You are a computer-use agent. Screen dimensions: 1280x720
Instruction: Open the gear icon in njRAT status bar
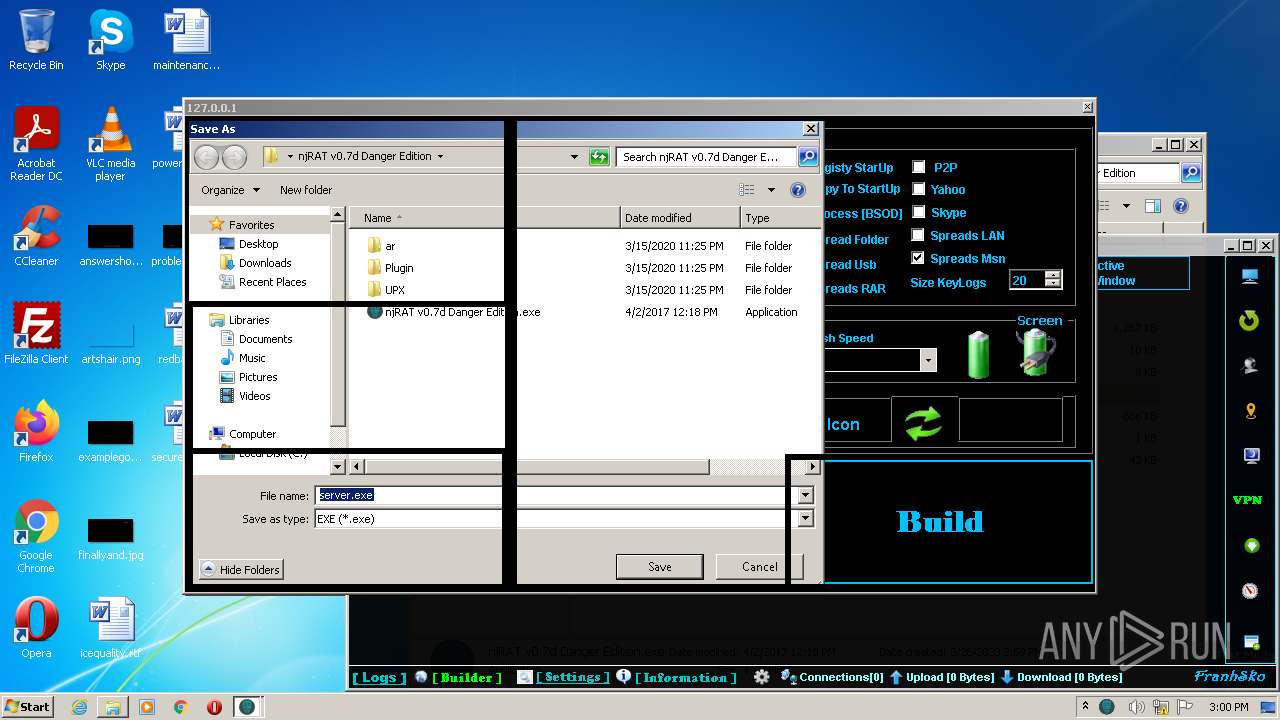[x=762, y=677]
